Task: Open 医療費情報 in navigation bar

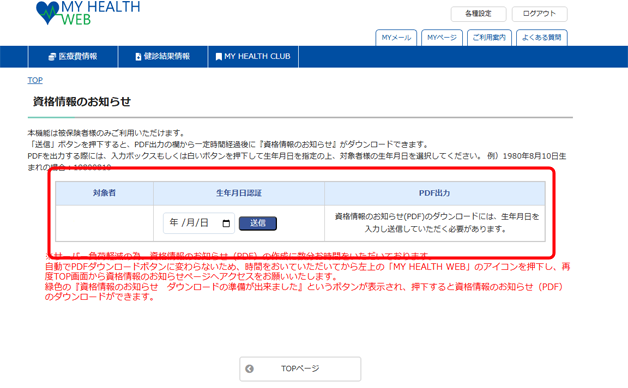Action: coord(73,57)
